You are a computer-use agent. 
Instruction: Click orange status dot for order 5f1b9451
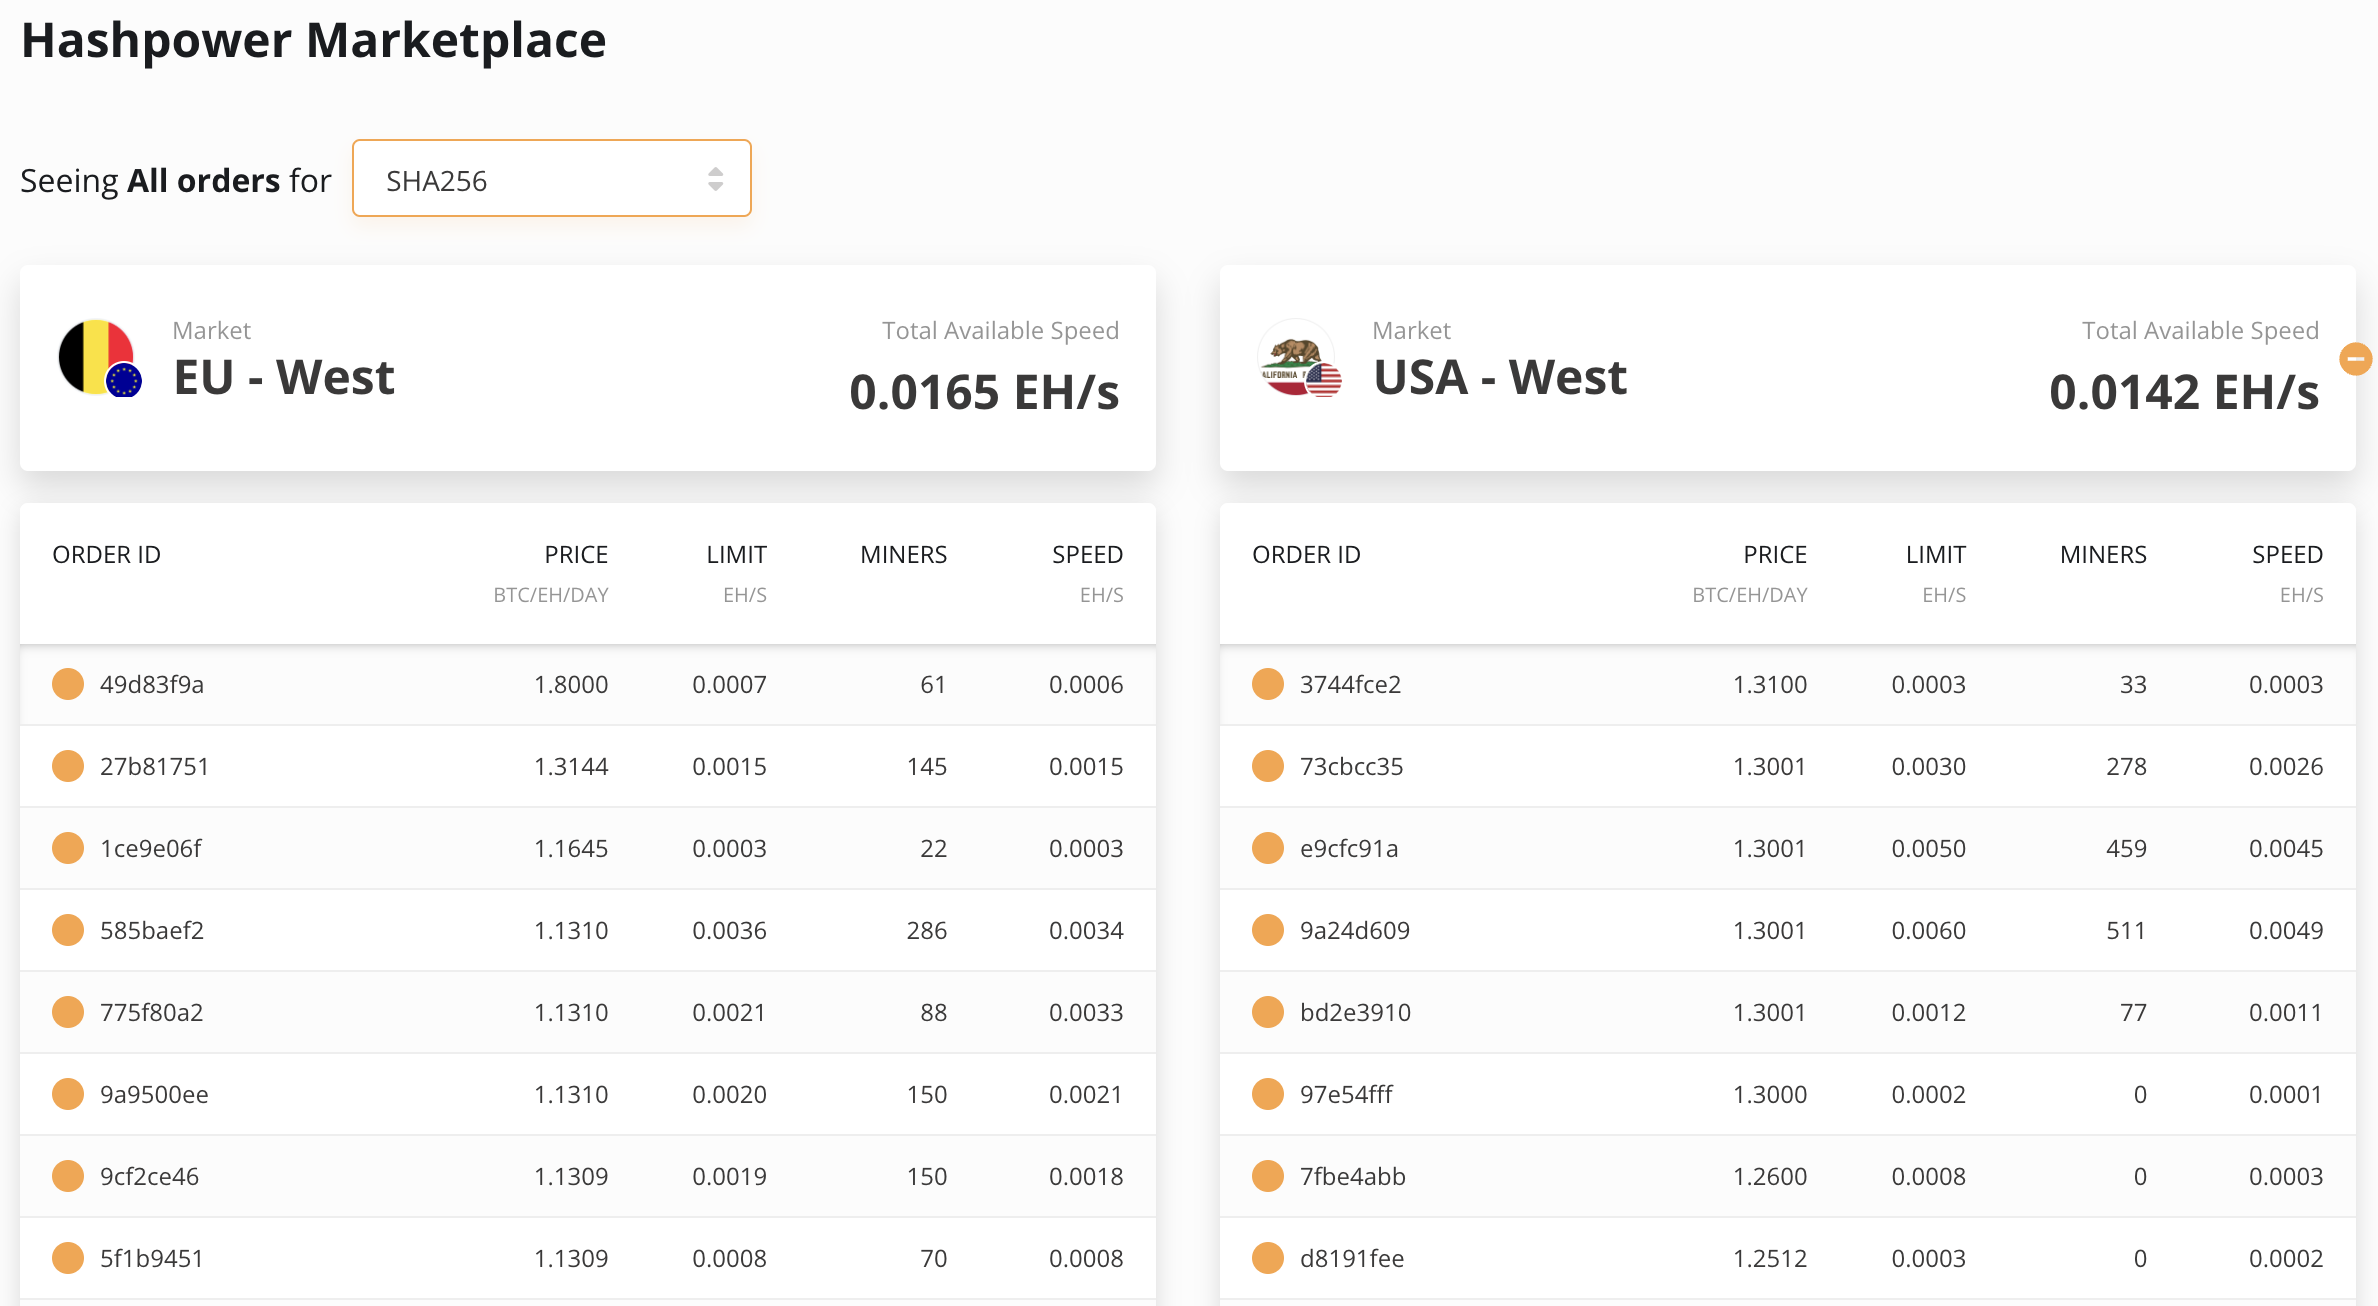(x=68, y=1258)
